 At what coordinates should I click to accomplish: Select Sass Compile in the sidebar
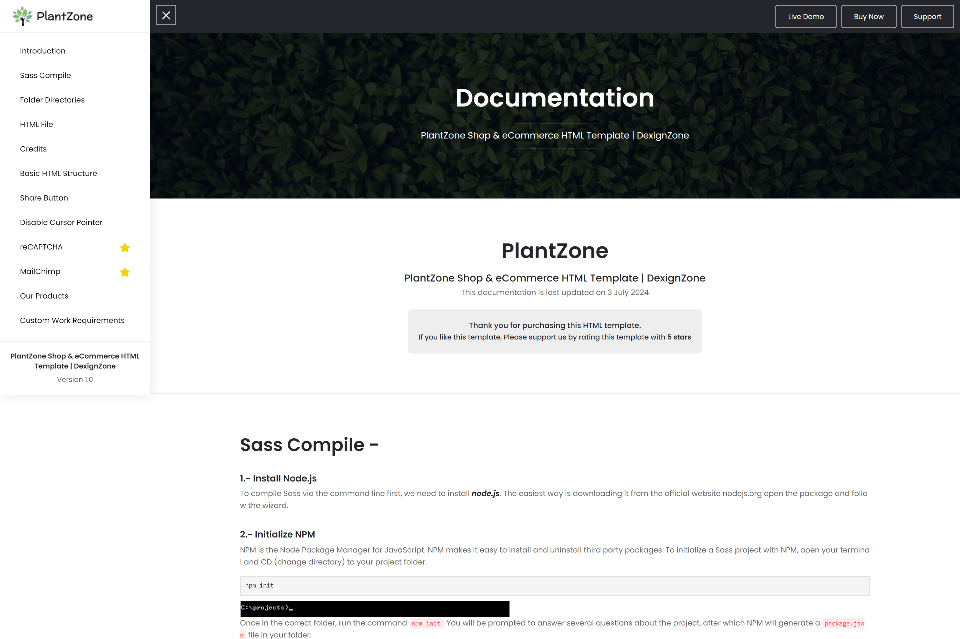click(x=45, y=75)
